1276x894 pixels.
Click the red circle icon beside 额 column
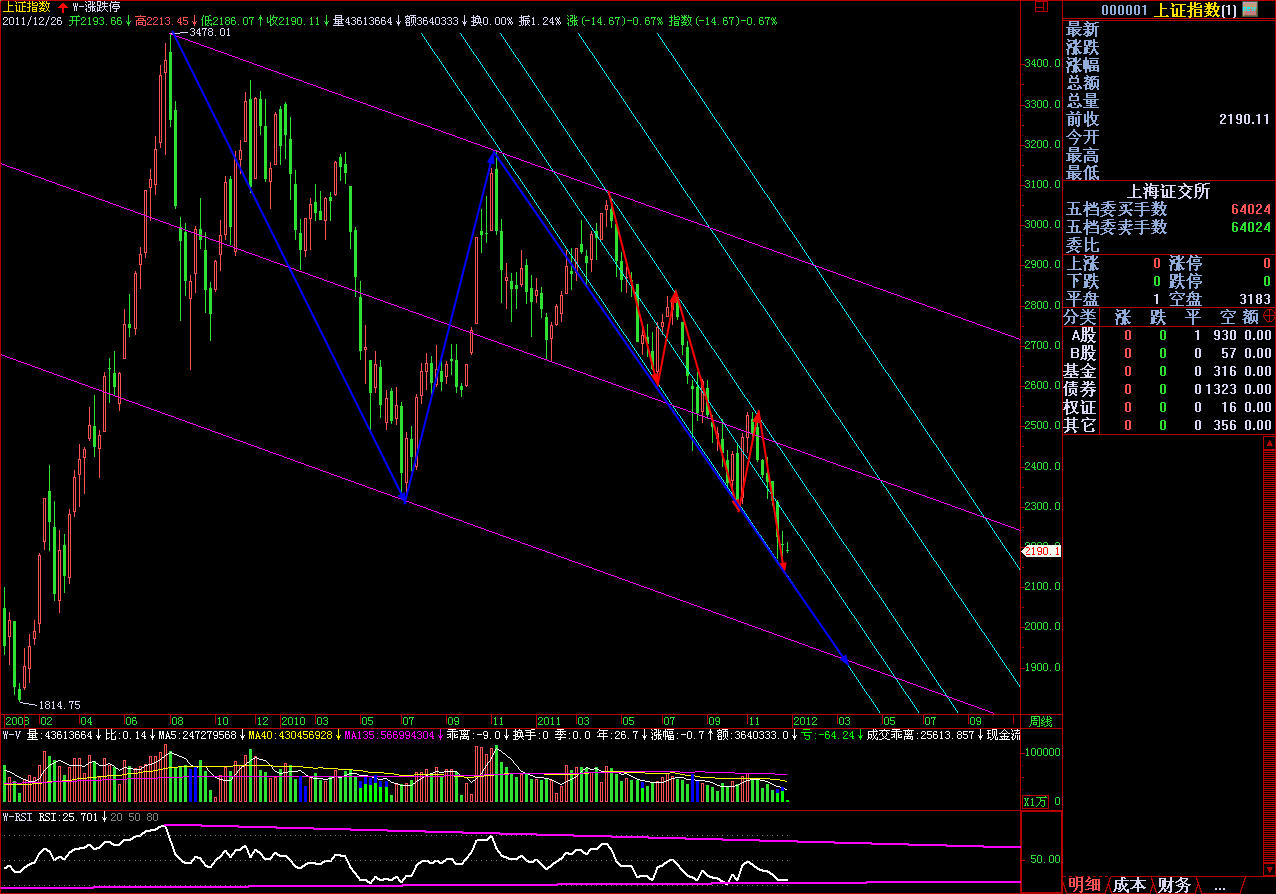click(1269, 316)
